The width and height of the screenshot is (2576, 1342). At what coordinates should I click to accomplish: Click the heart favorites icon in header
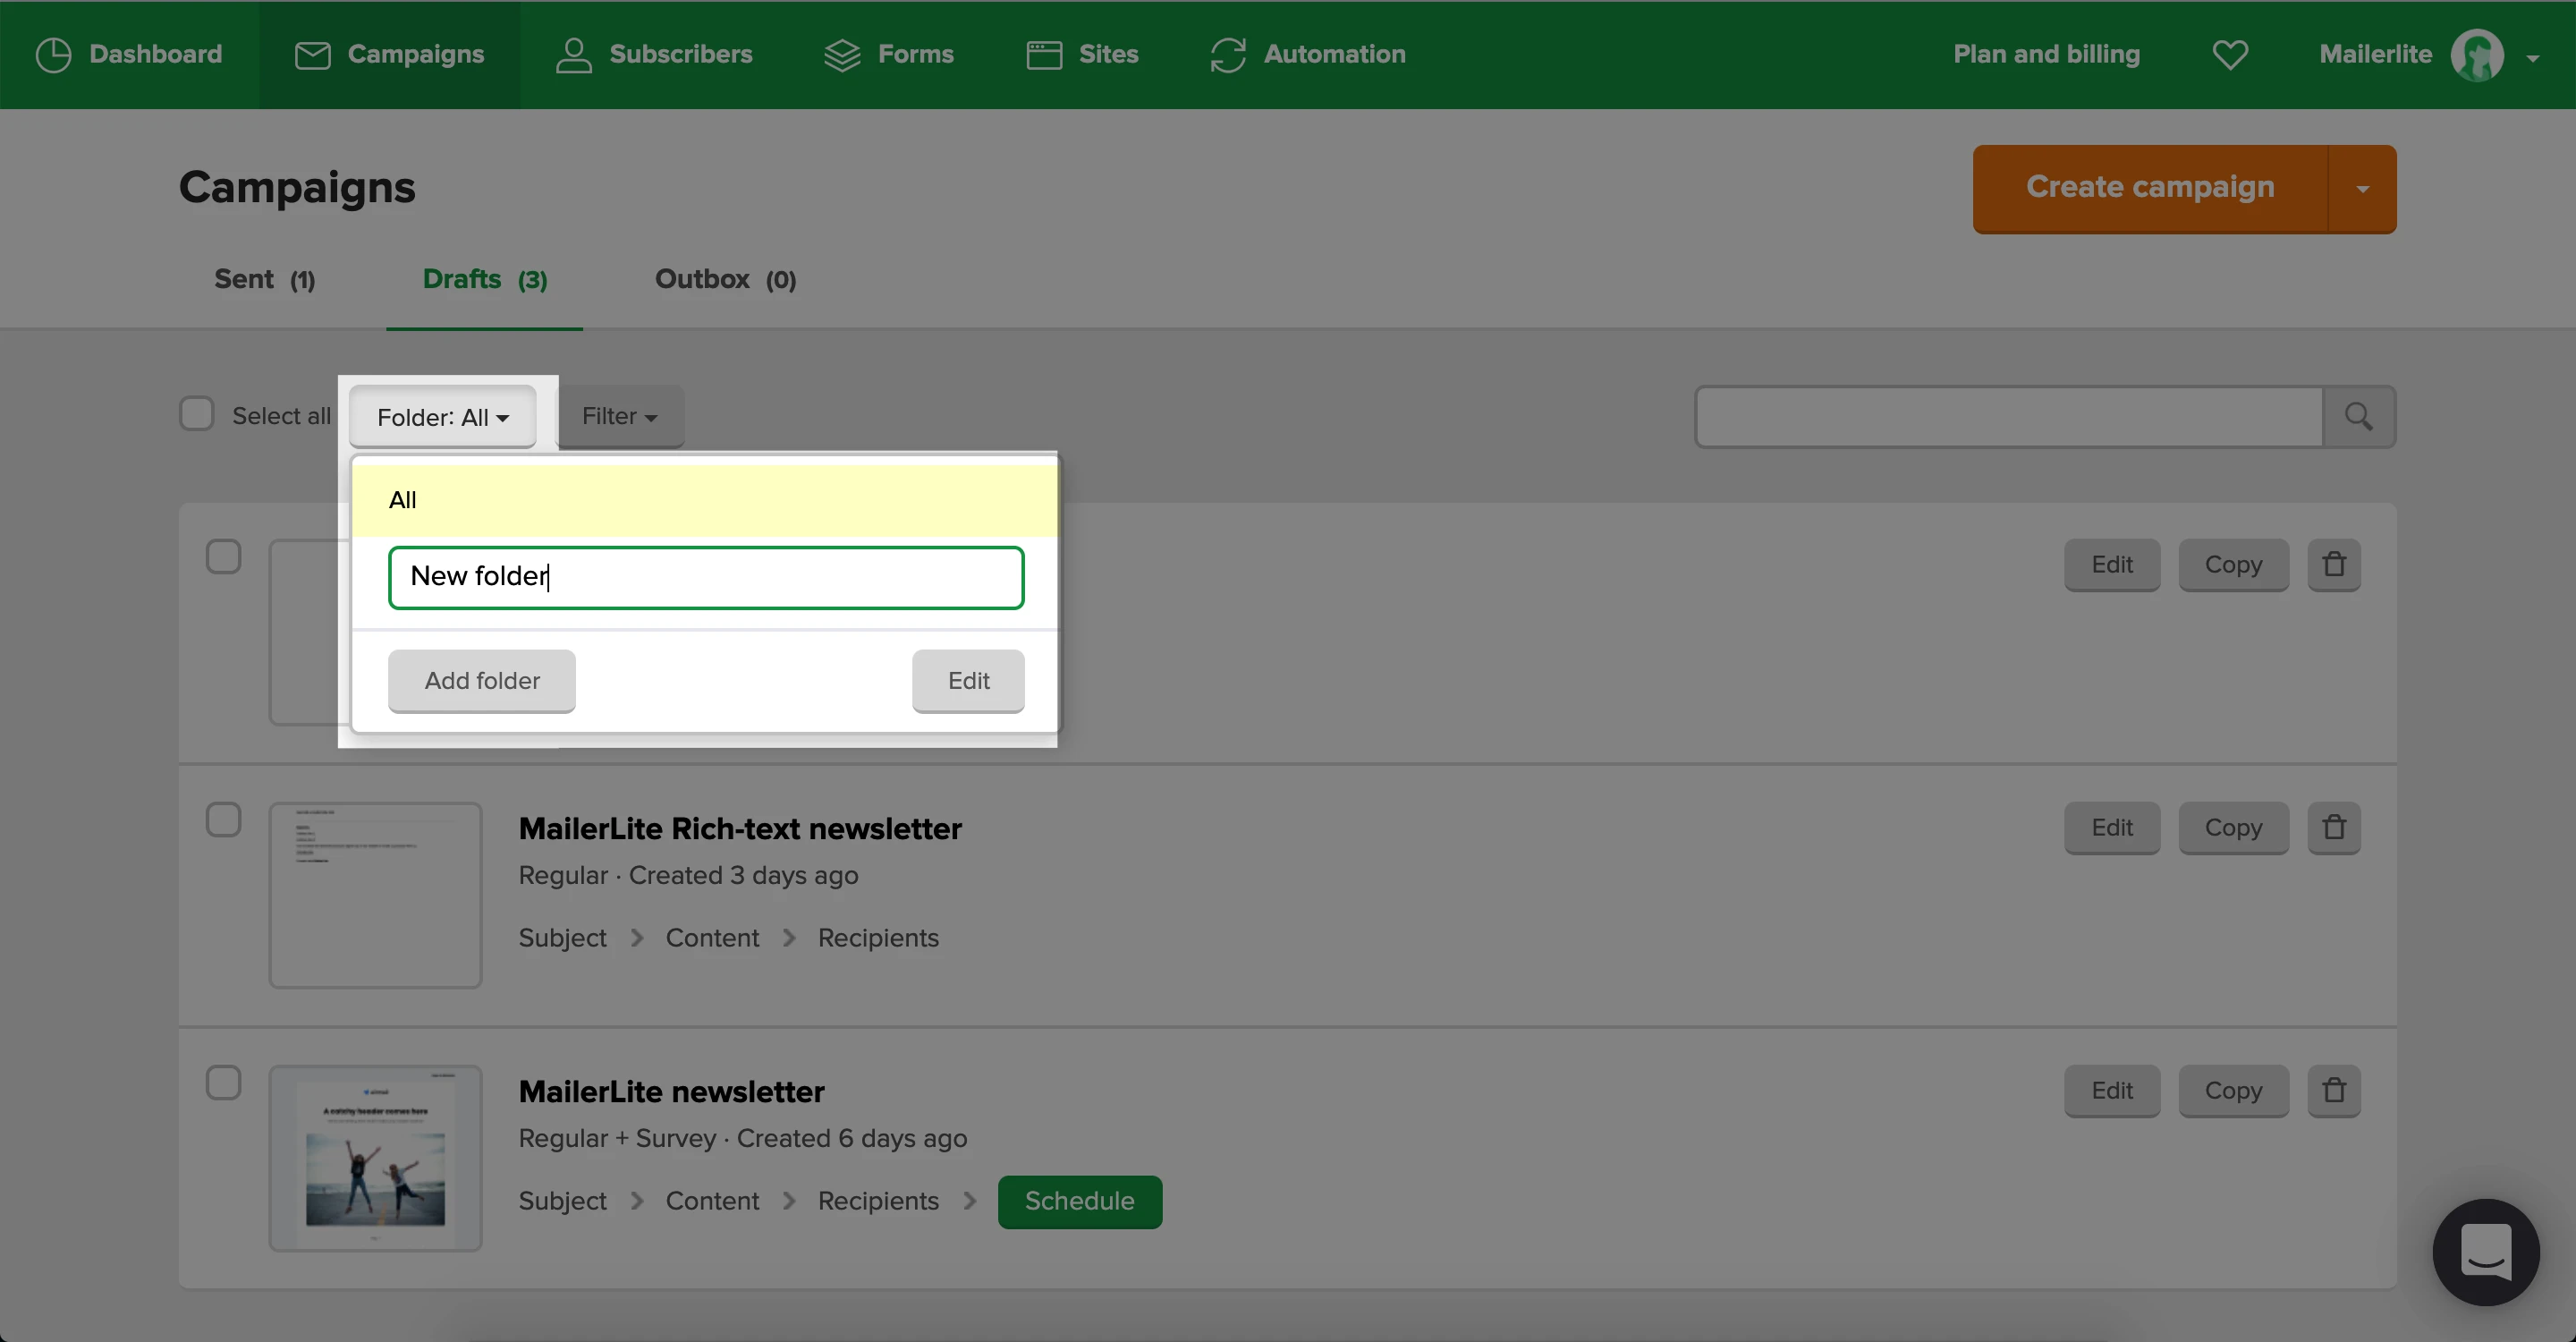[x=2229, y=54]
